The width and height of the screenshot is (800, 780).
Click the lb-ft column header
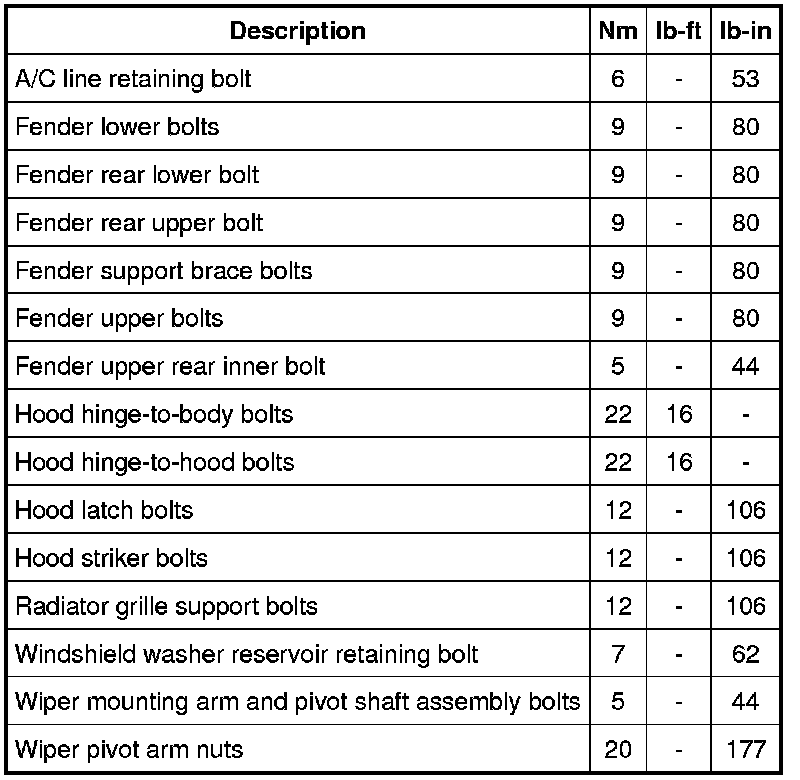678,31
